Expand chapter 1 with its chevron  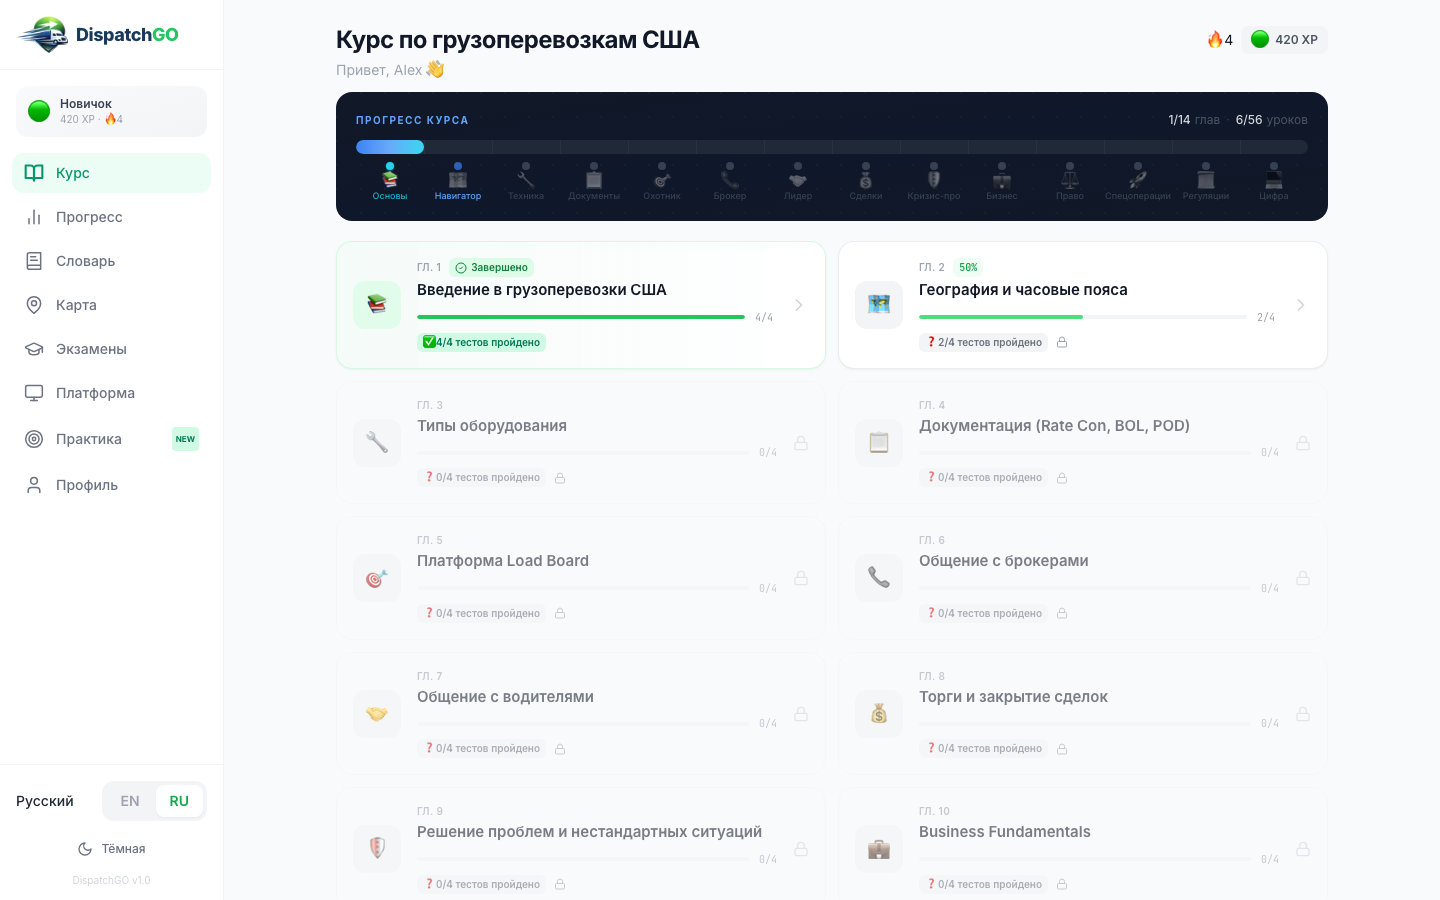pos(799,305)
